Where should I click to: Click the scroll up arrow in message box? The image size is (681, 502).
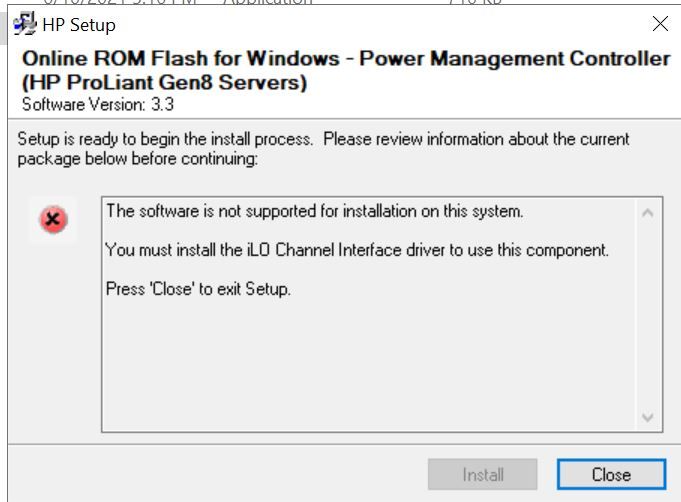point(648,213)
